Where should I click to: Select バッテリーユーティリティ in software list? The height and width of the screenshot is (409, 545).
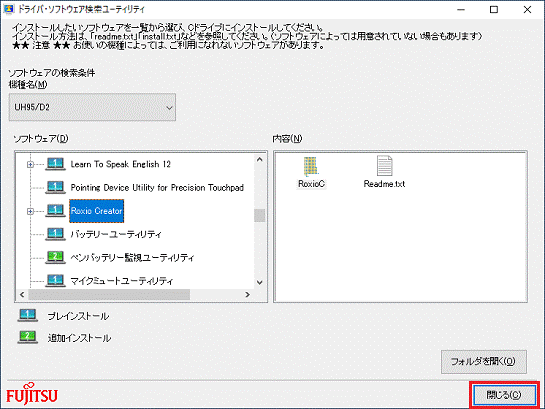tap(116, 234)
